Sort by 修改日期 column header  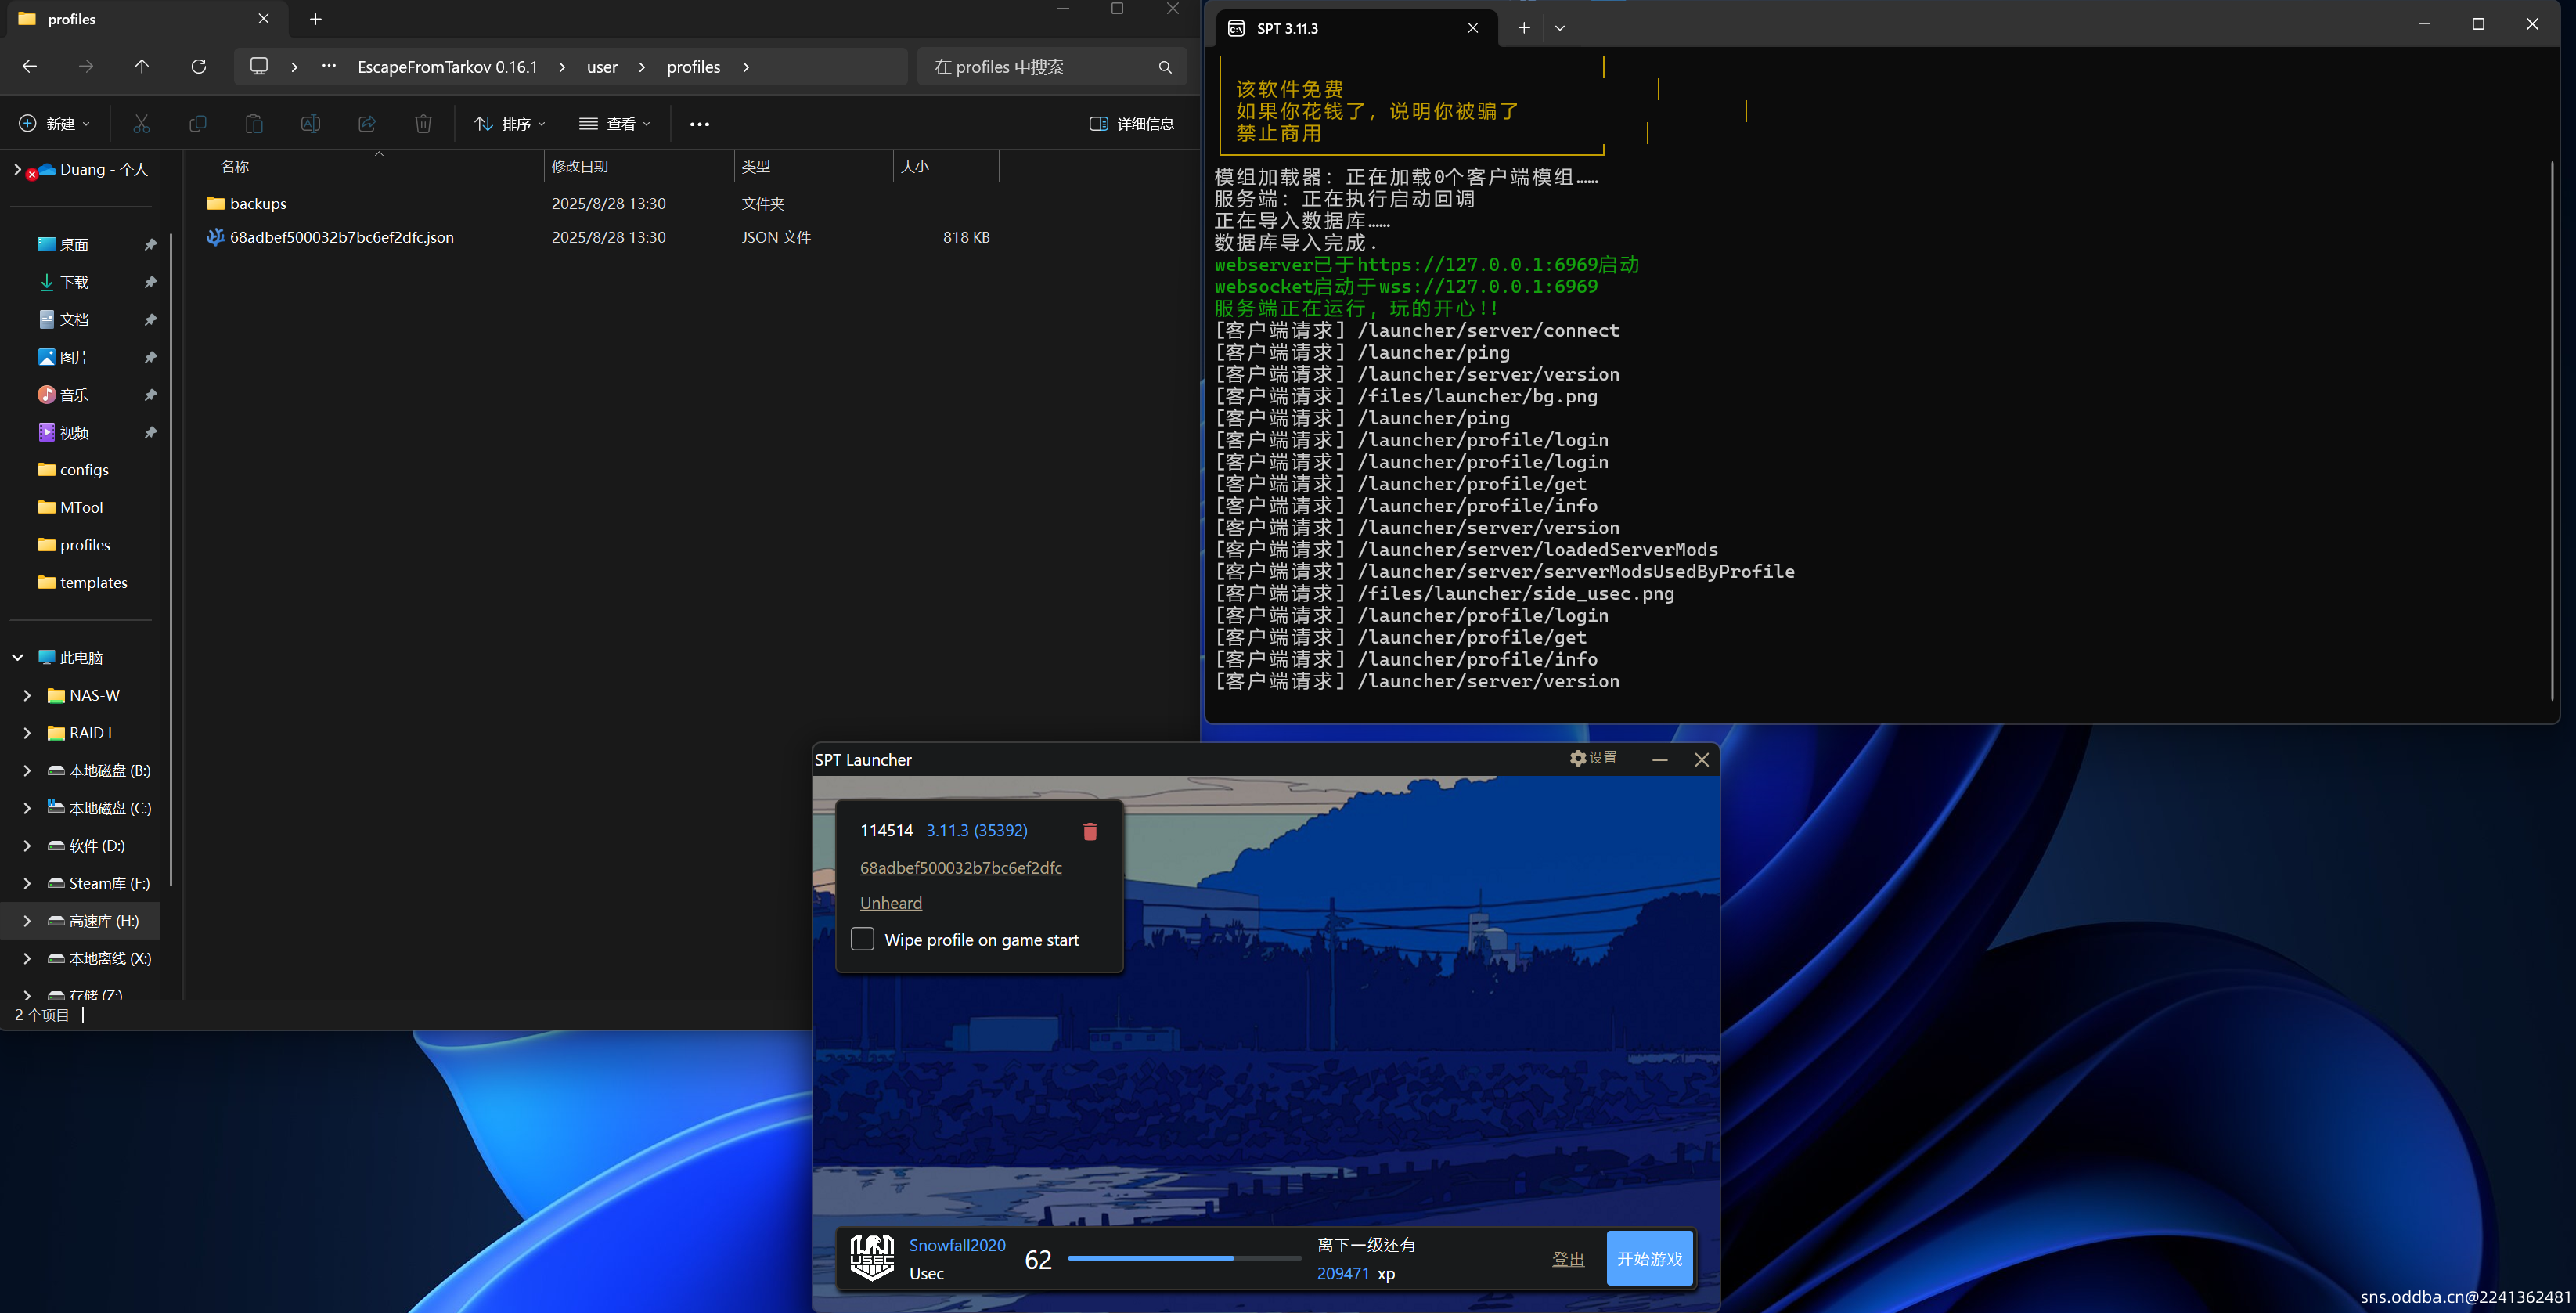[x=639, y=166]
